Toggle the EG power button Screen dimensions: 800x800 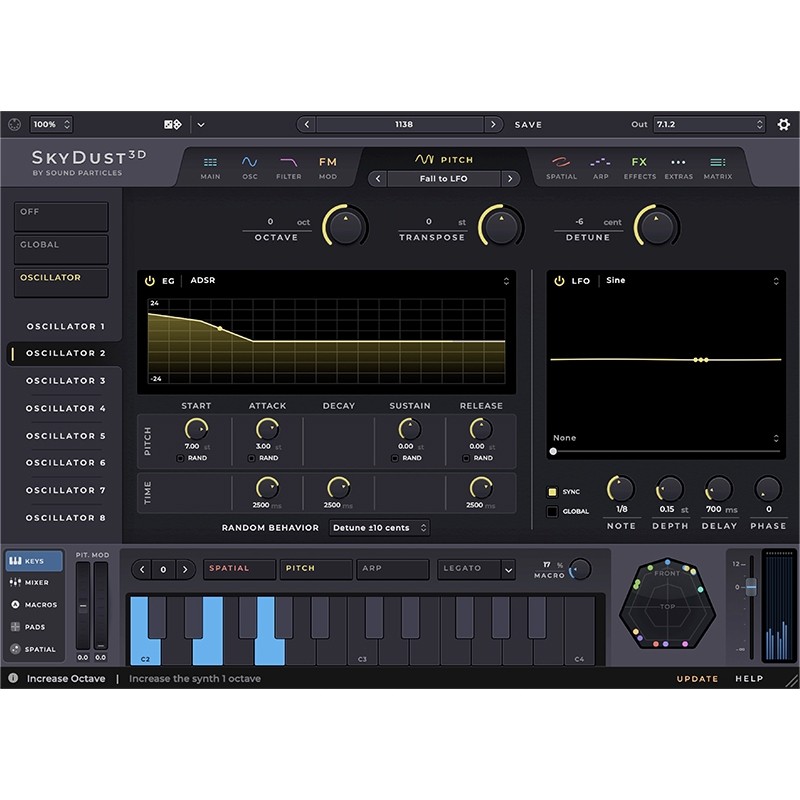pyautogui.click(x=149, y=281)
